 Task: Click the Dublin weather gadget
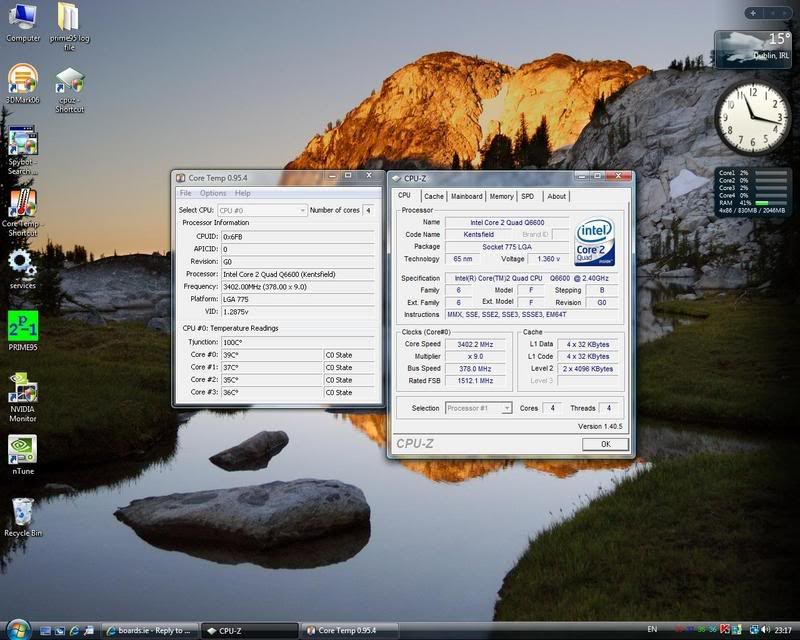click(753, 50)
